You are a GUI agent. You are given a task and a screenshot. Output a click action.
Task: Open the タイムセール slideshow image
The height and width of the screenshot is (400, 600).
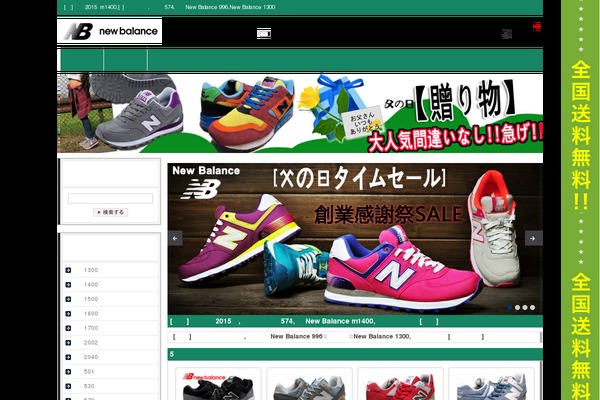tap(355, 239)
